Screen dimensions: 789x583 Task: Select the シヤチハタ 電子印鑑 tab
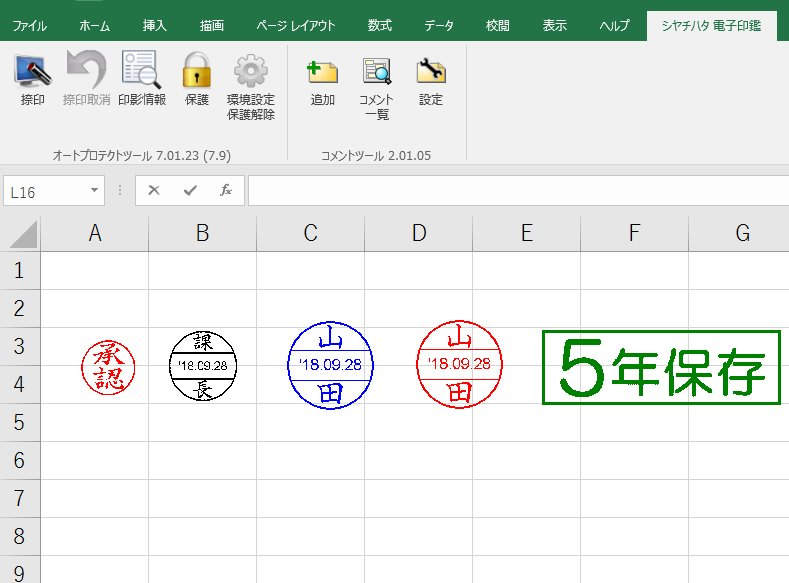(x=711, y=25)
